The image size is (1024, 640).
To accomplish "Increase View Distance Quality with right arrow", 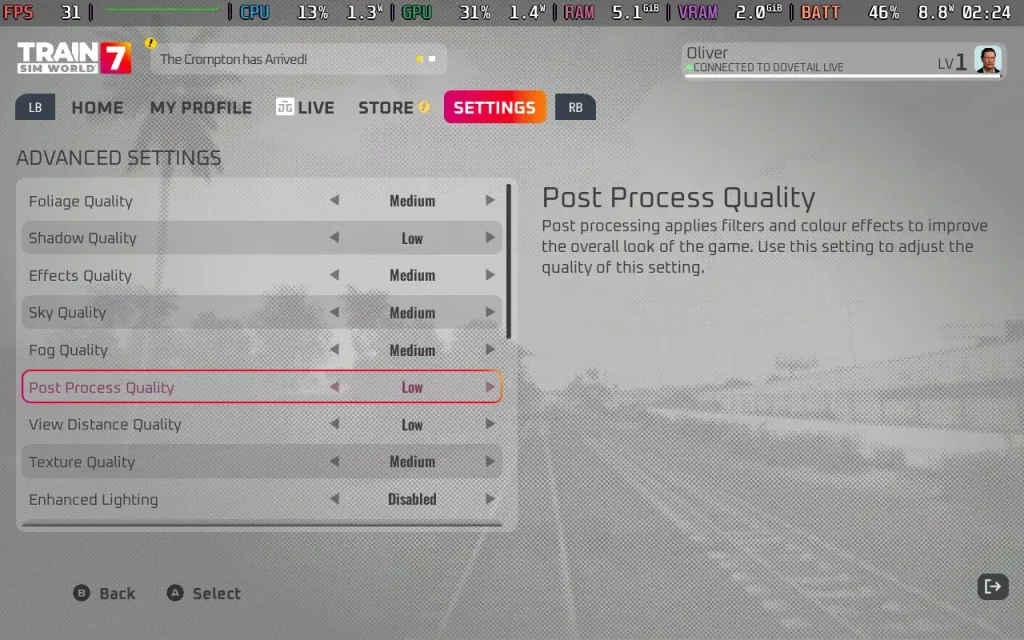I will [490, 424].
